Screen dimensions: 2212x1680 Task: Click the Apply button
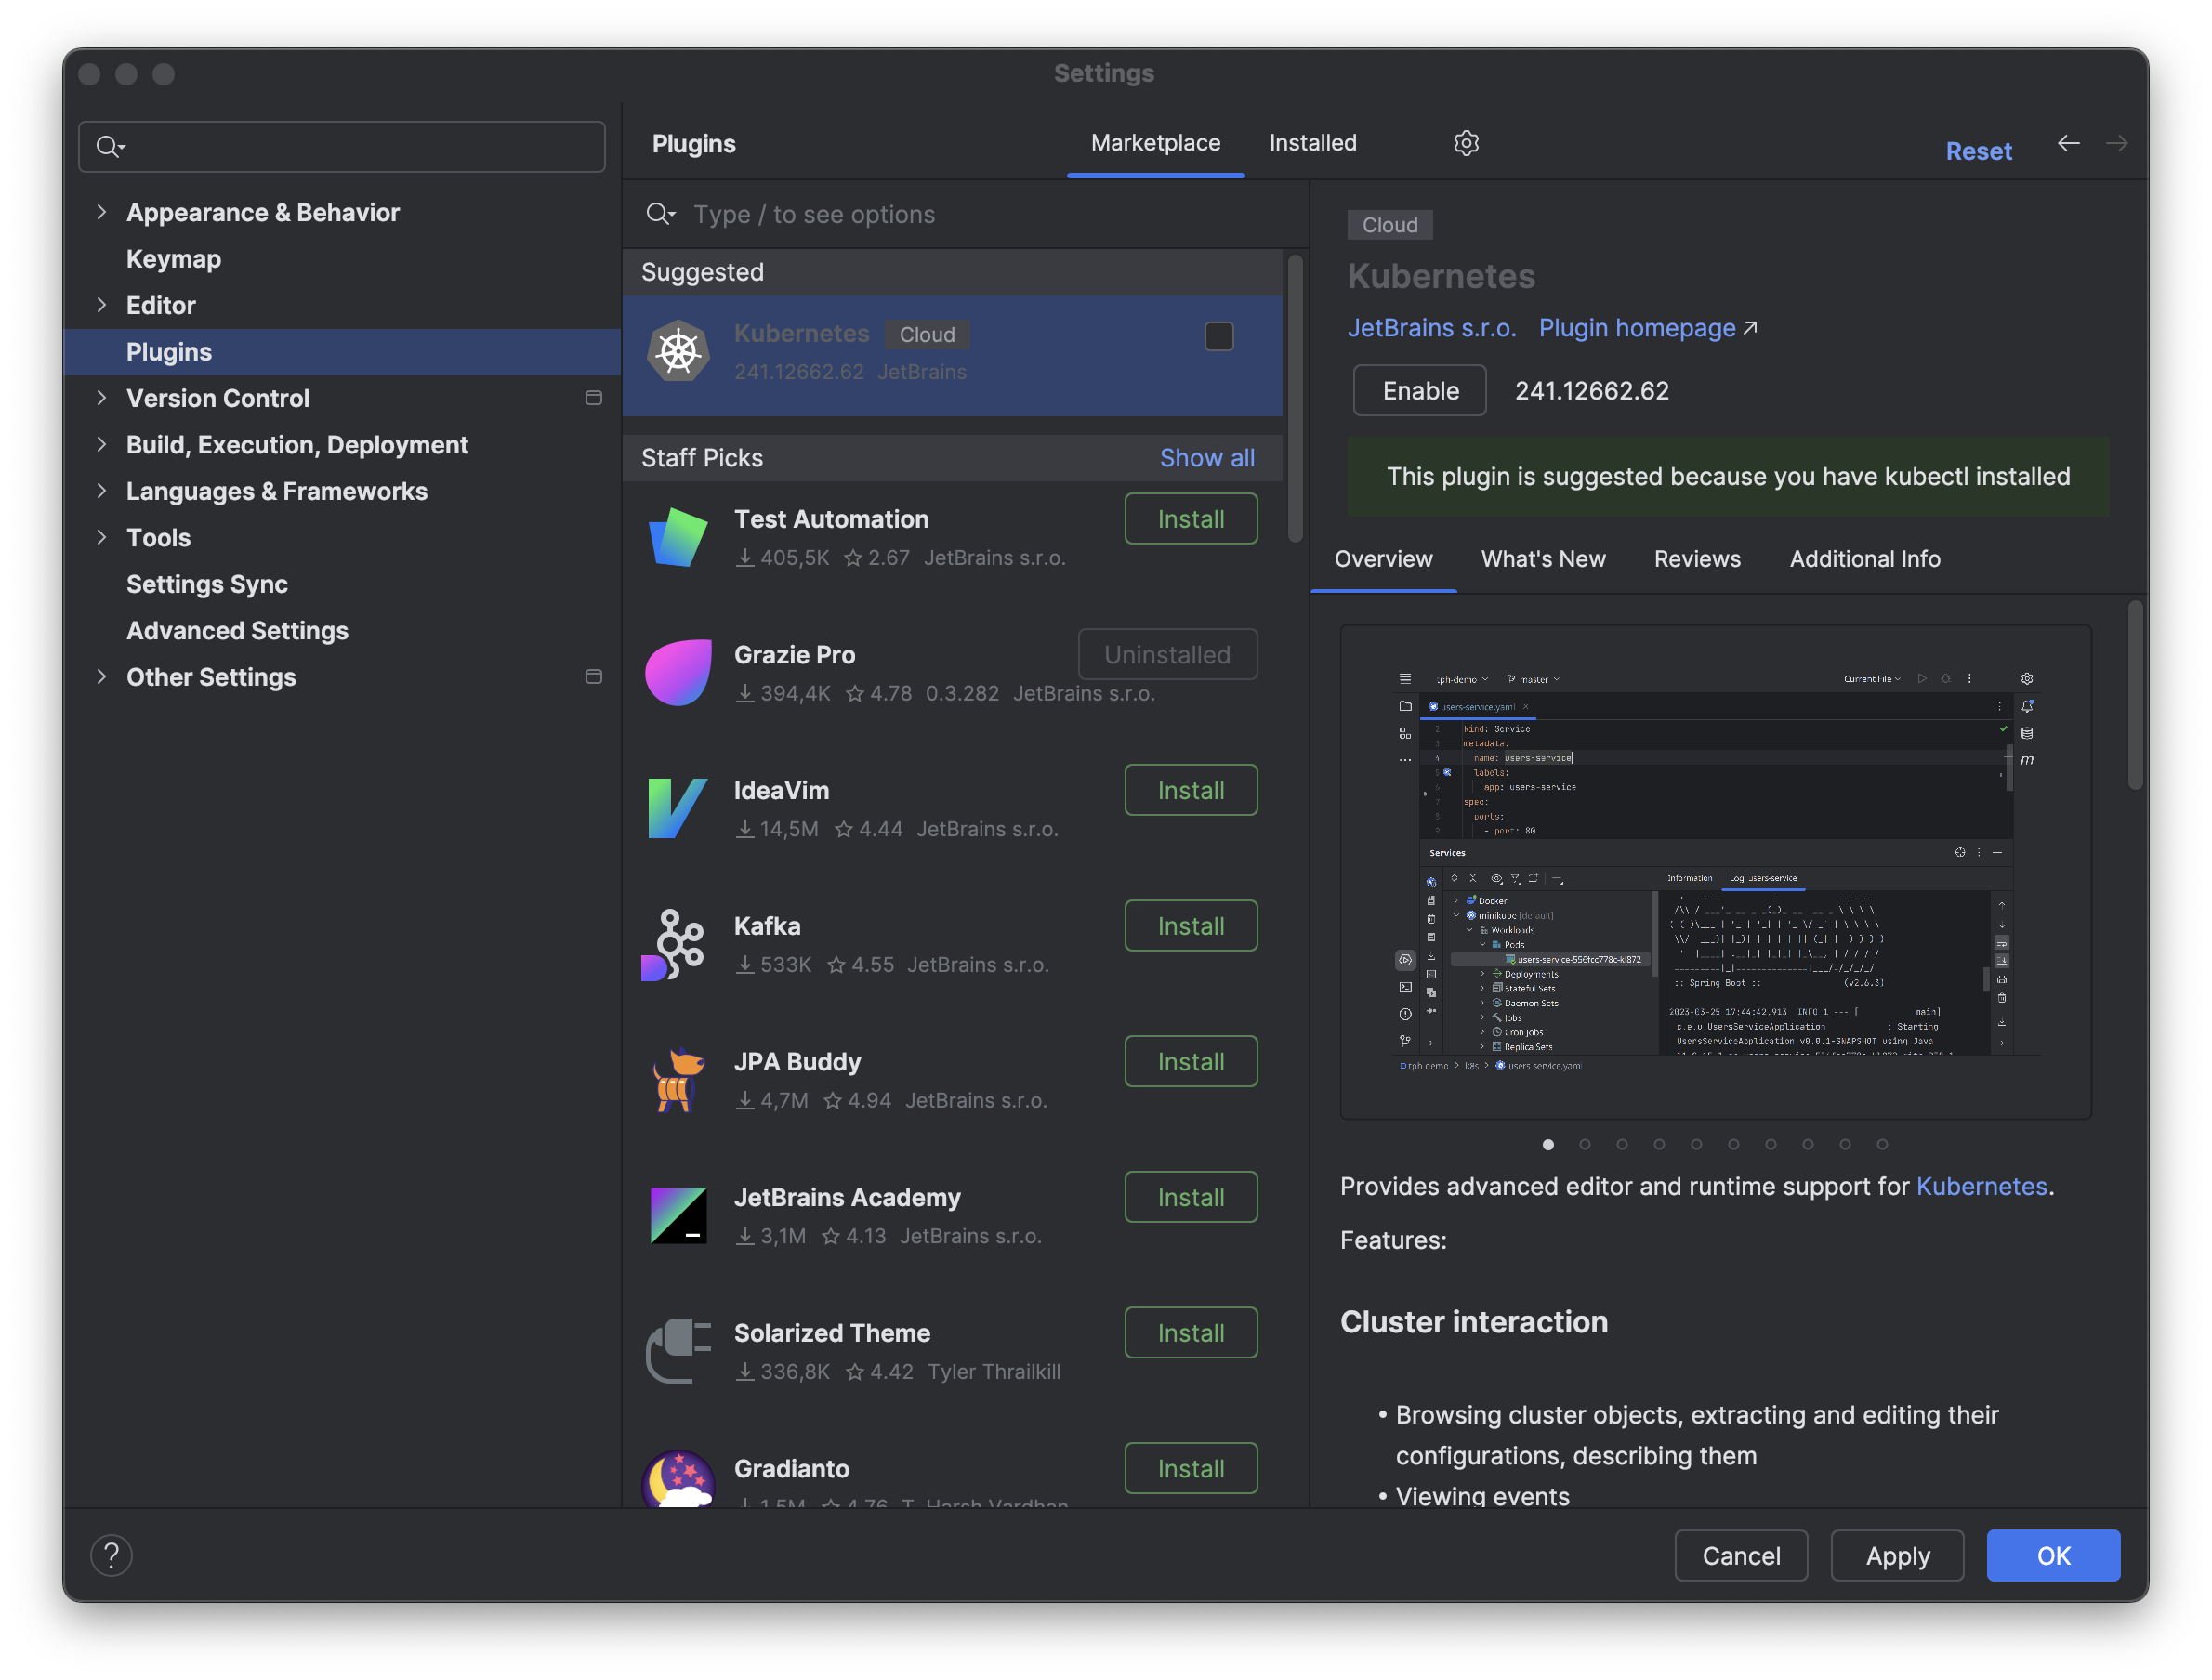tap(1897, 1555)
